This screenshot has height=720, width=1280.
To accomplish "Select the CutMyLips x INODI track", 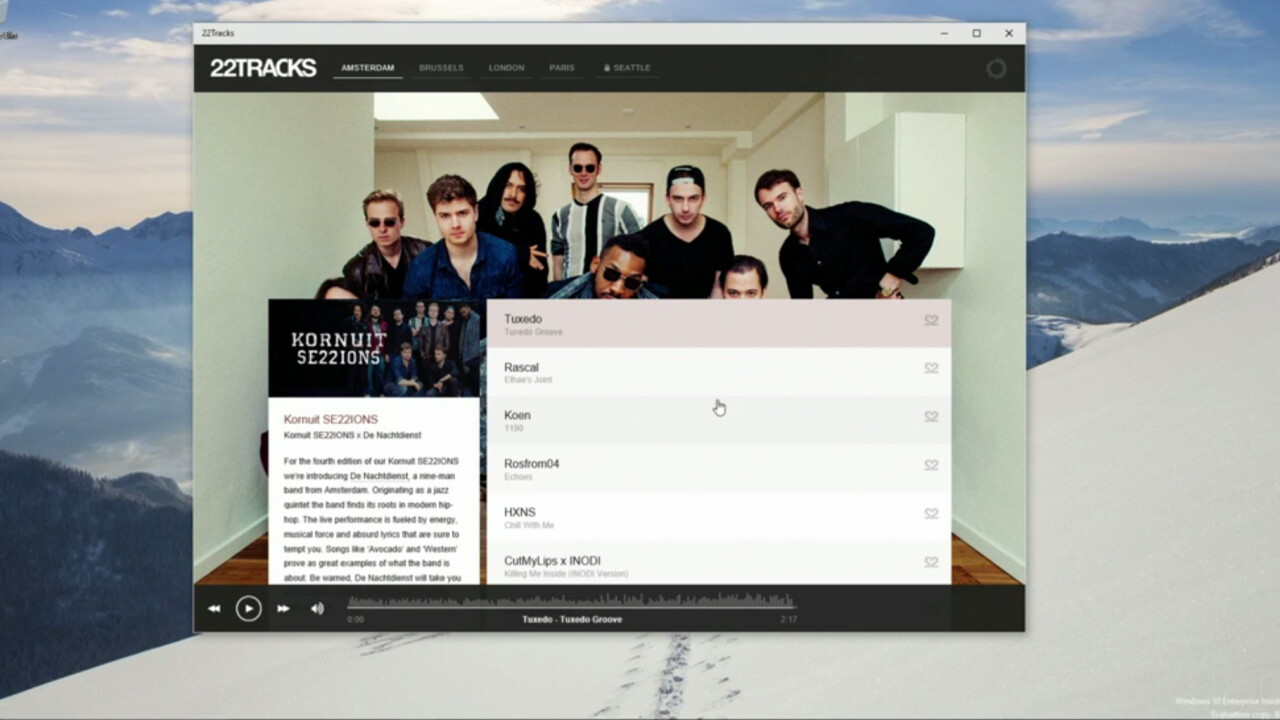I will coord(700,565).
